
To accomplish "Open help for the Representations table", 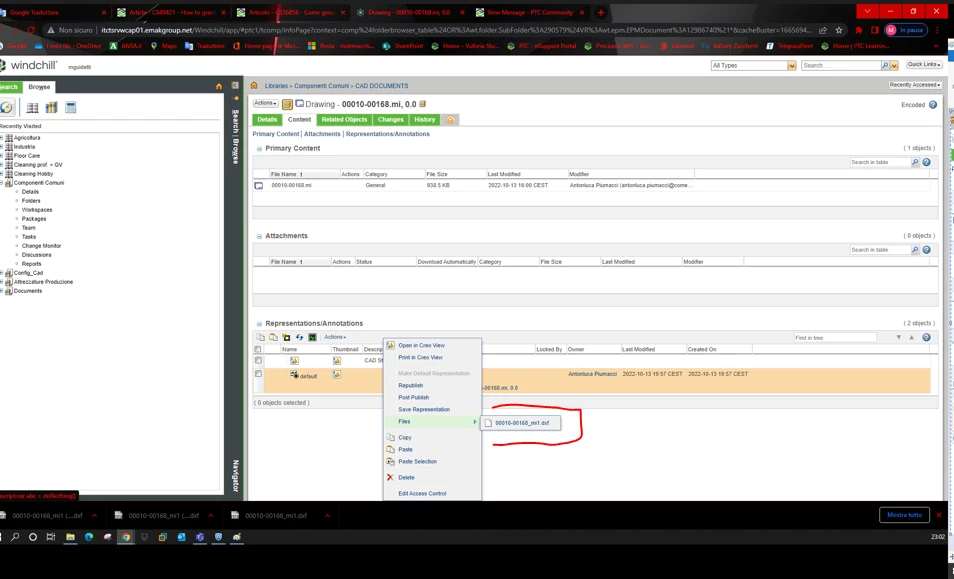I will coord(926,338).
